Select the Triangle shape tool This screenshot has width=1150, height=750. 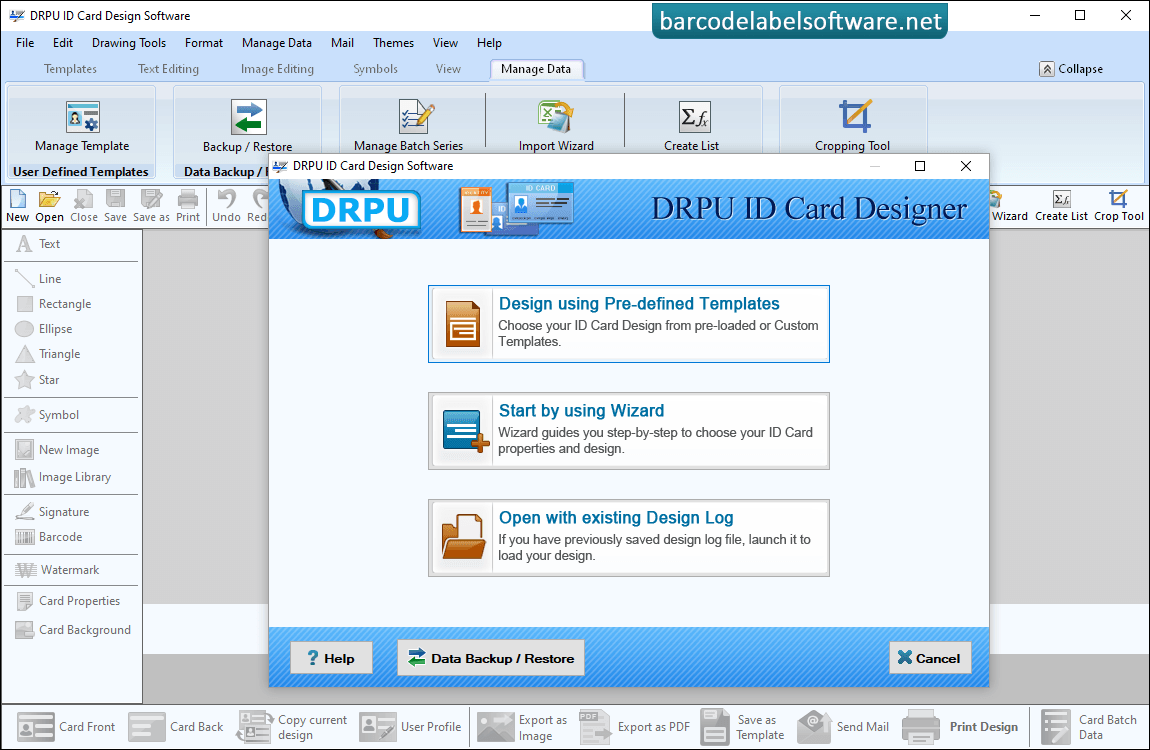coord(48,353)
